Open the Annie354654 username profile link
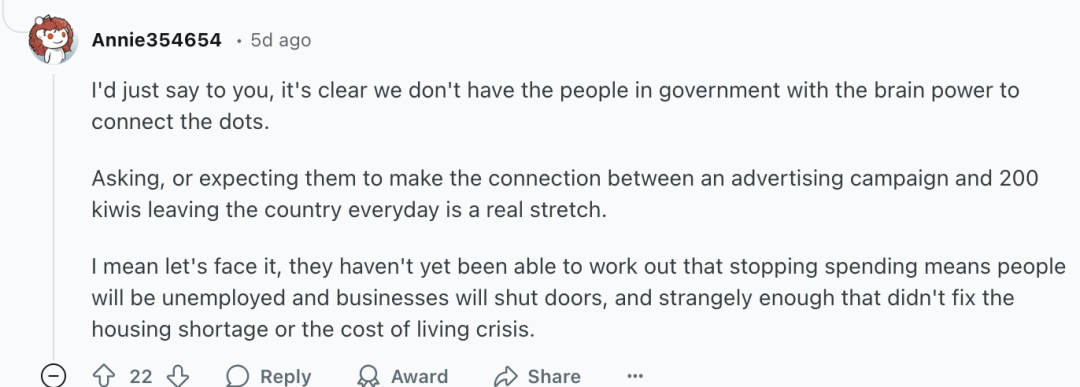The height and width of the screenshot is (387, 1080). [x=156, y=40]
